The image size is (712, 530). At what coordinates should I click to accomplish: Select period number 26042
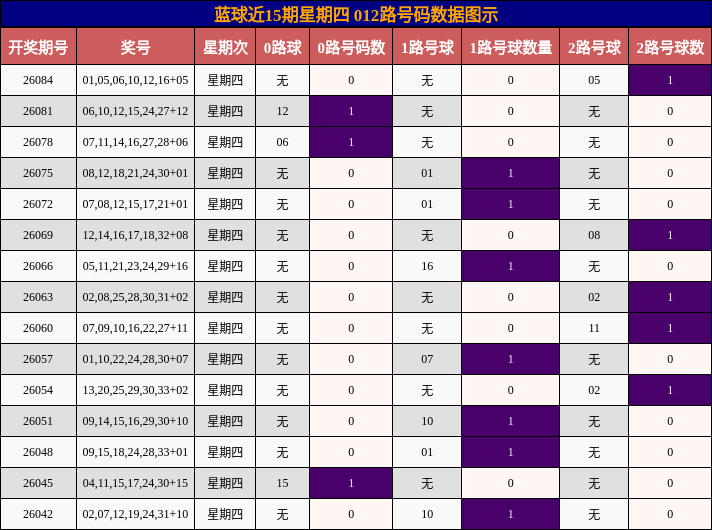click(38, 514)
